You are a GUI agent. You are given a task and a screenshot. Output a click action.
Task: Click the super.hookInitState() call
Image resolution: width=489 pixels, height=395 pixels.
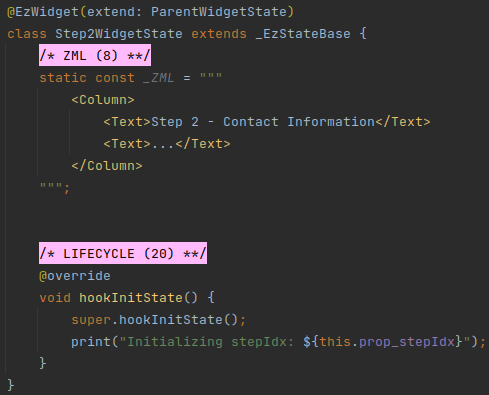155,320
